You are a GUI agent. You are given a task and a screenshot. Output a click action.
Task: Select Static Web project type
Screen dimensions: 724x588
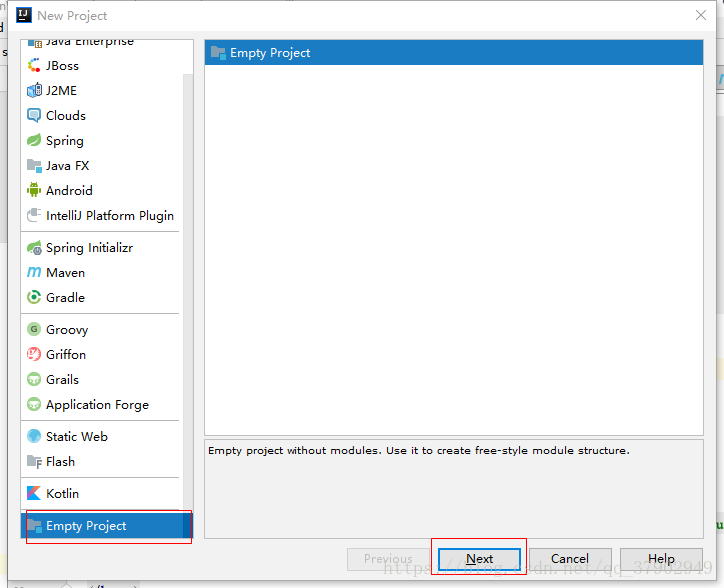pyautogui.click(x=102, y=436)
